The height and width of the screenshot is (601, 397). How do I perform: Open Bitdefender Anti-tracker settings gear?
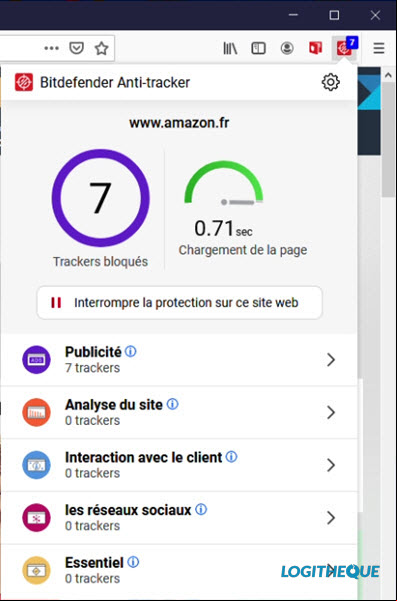(x=330, y=82)
